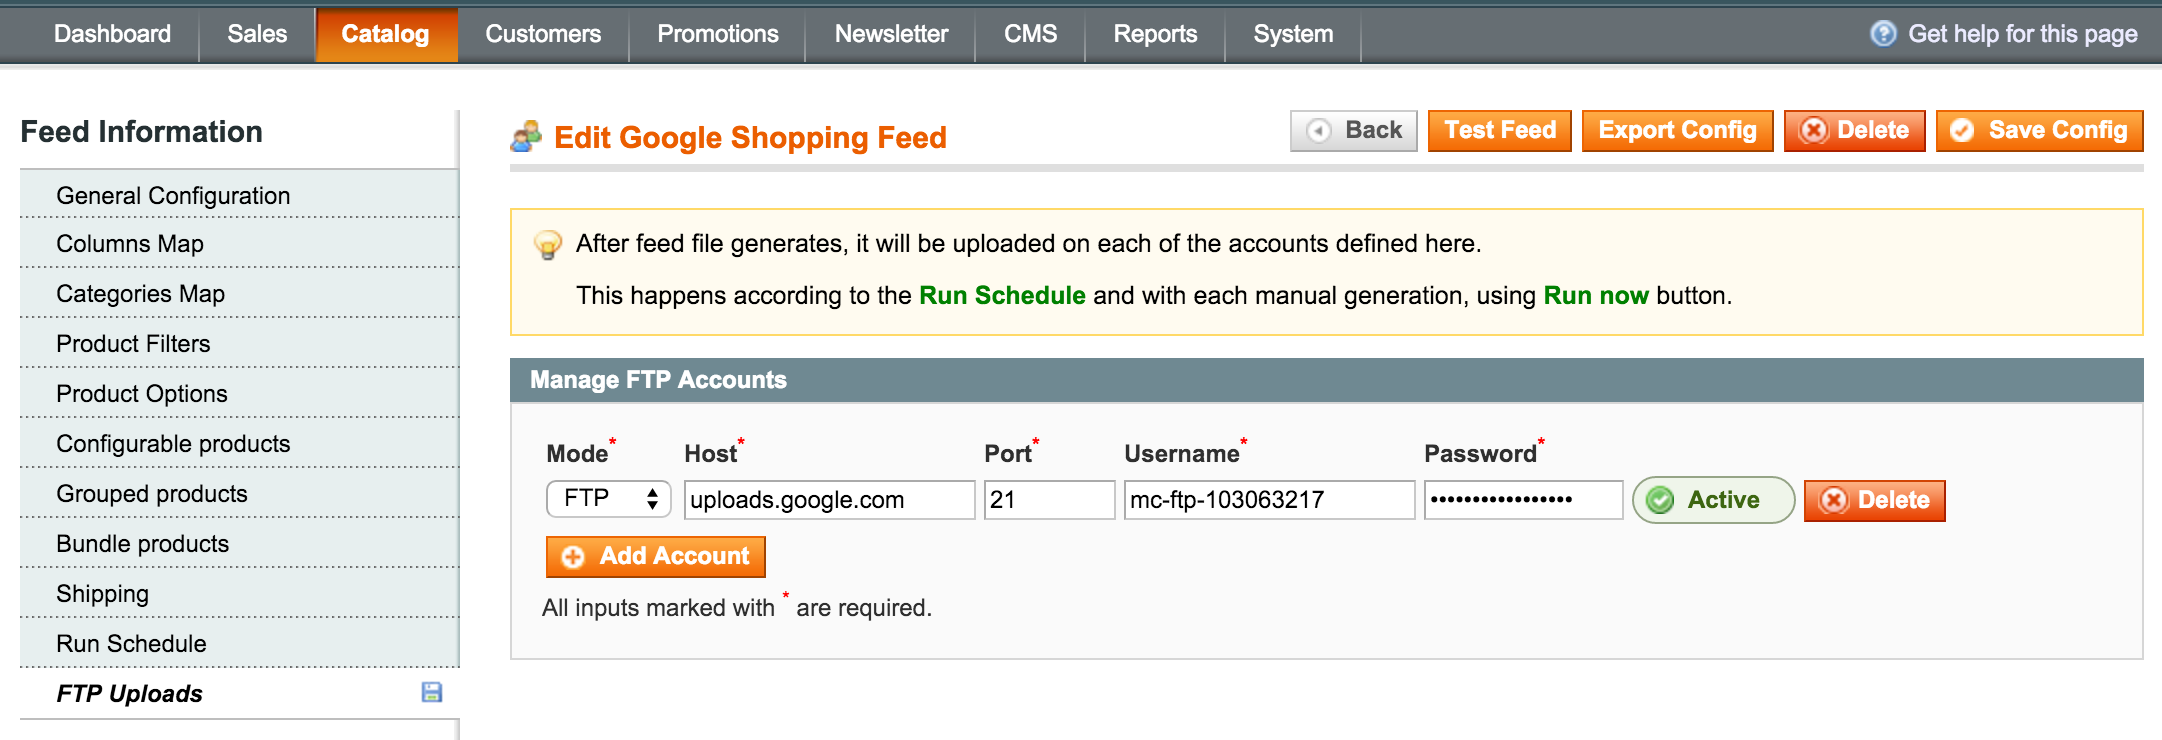Click the save disk icon beside FTP Uploads
The image size is (2162, 740).
pyautogui.click(x=432, y=692)
